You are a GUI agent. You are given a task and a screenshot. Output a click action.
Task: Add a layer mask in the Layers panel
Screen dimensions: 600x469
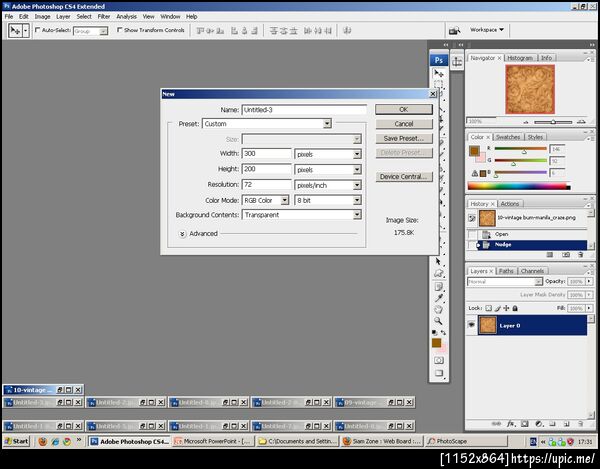click(525, 424)
